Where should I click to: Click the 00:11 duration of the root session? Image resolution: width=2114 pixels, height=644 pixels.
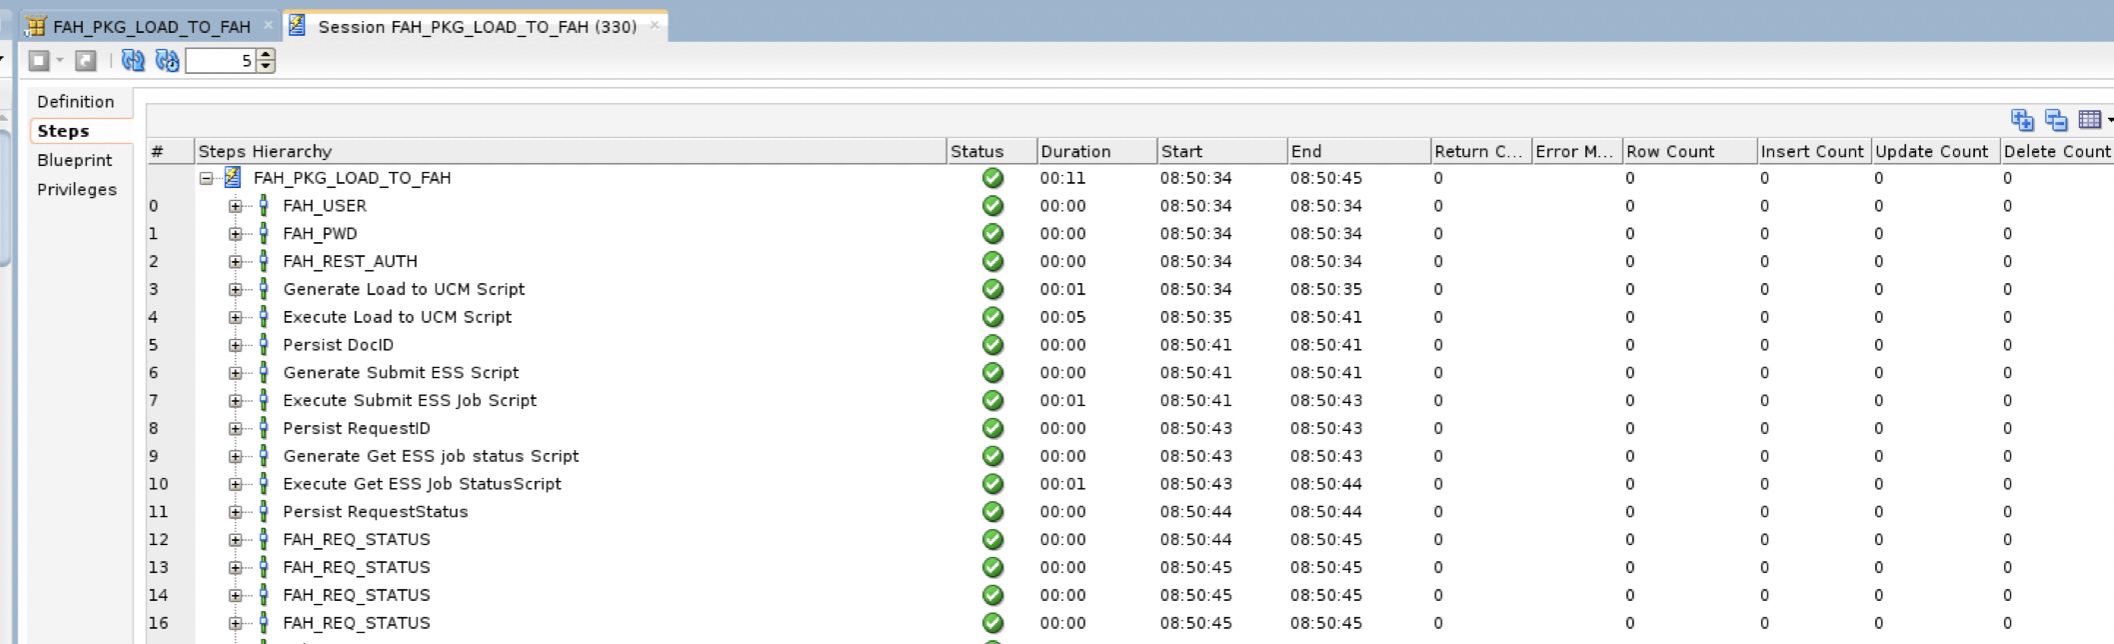coord(1062,178)
